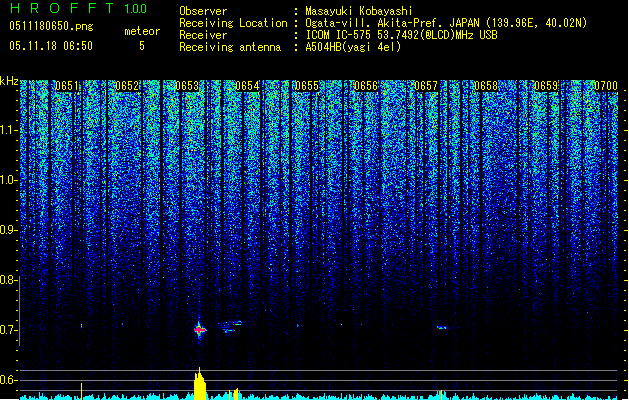This screenshot has width=629, height=400.
Task: Click the 0655 time marker label
Action: [x=307, y=86]
